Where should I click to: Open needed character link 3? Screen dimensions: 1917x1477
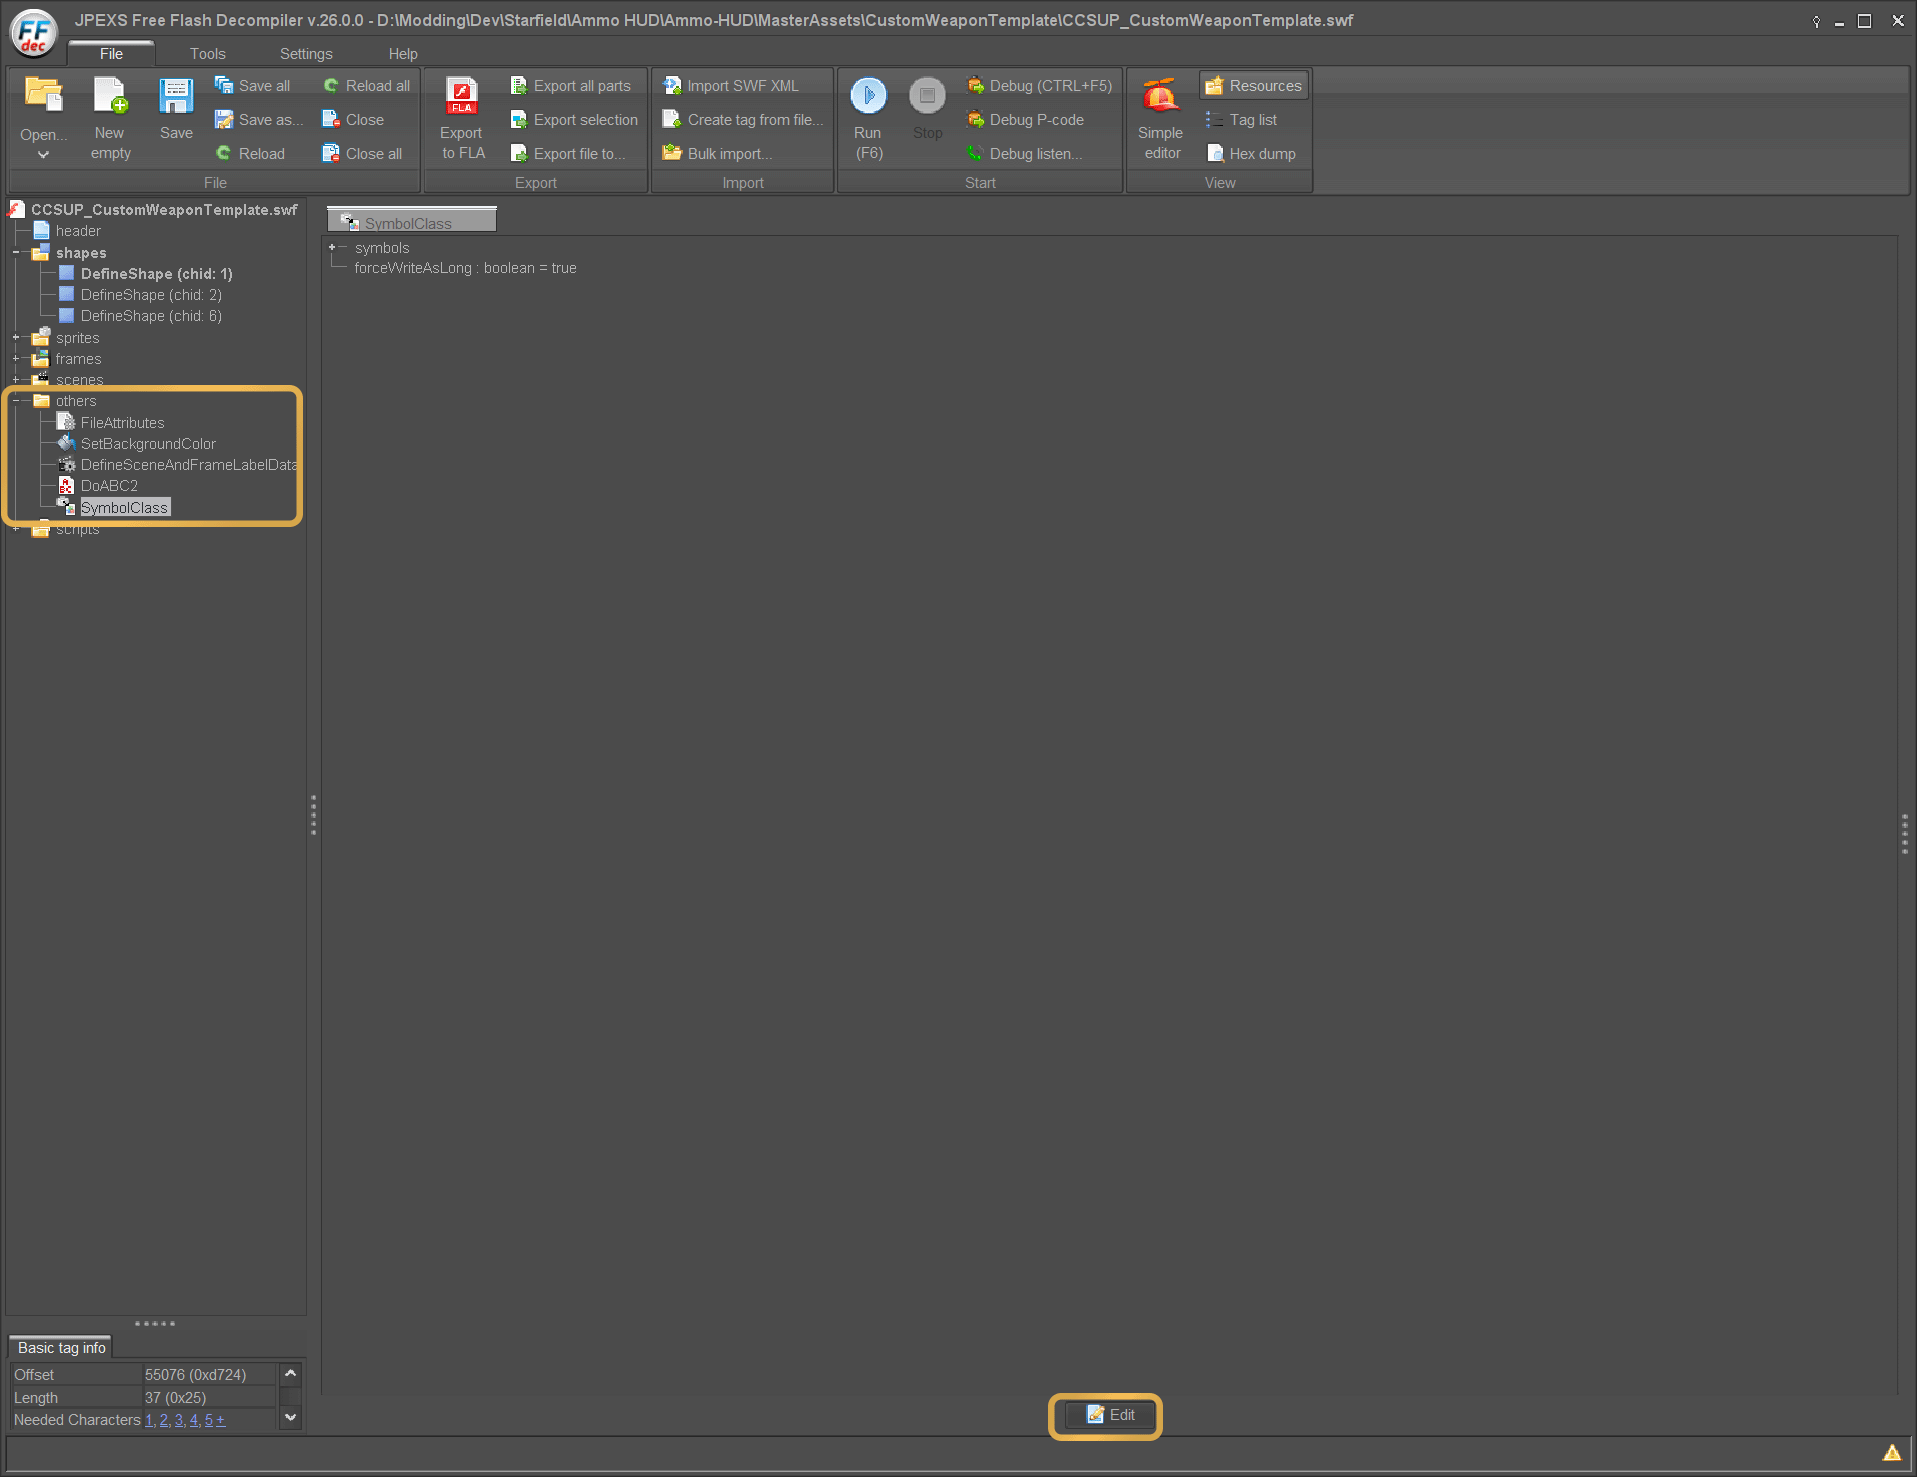click(x=179, y=1420)
